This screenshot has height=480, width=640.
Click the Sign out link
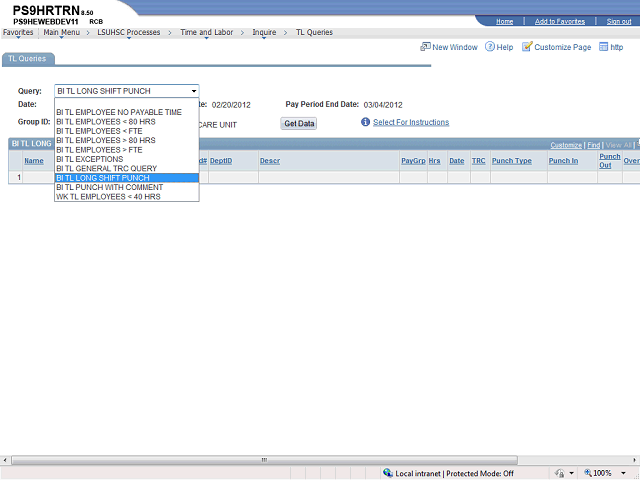[x=619, y=21]
